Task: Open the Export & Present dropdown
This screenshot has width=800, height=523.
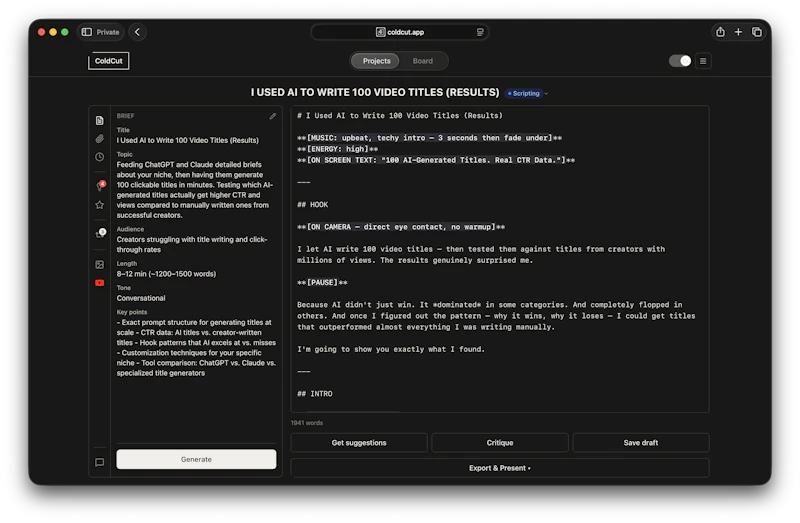Action: point(500,468)
